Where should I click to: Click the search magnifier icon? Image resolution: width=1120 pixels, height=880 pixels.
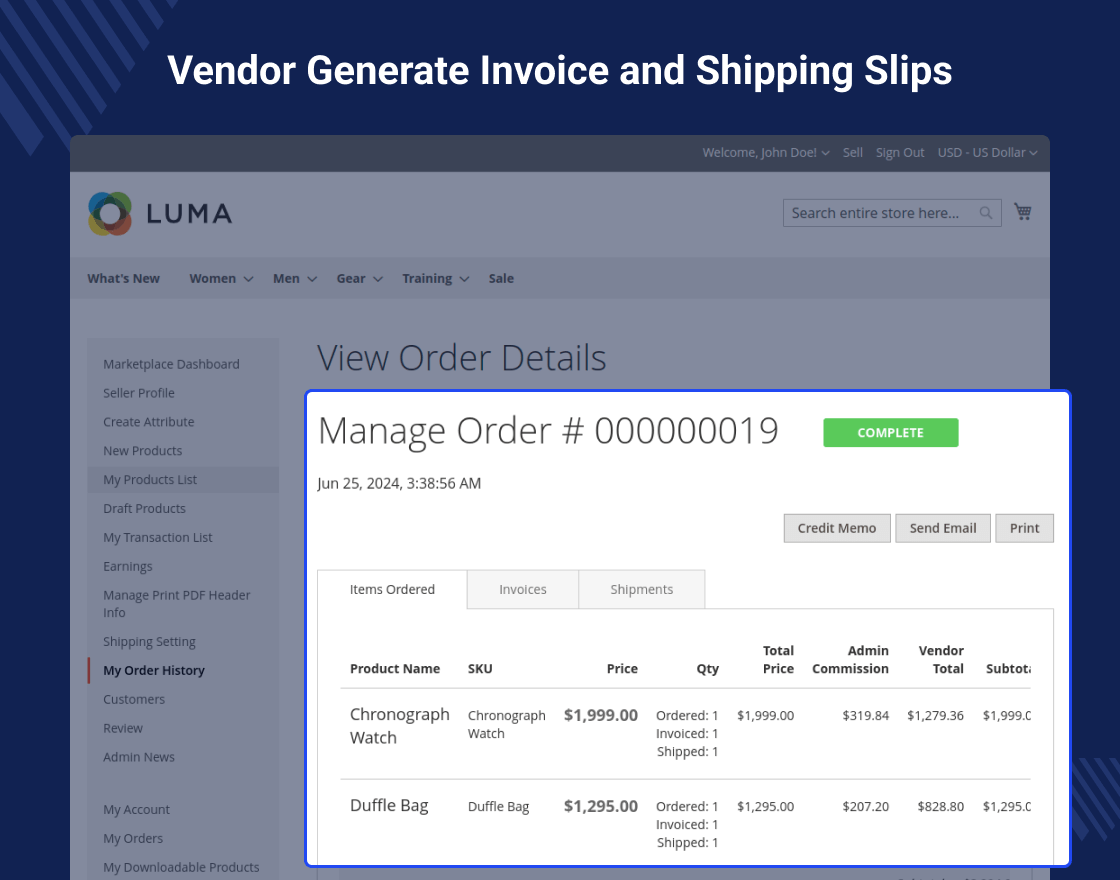986,213
